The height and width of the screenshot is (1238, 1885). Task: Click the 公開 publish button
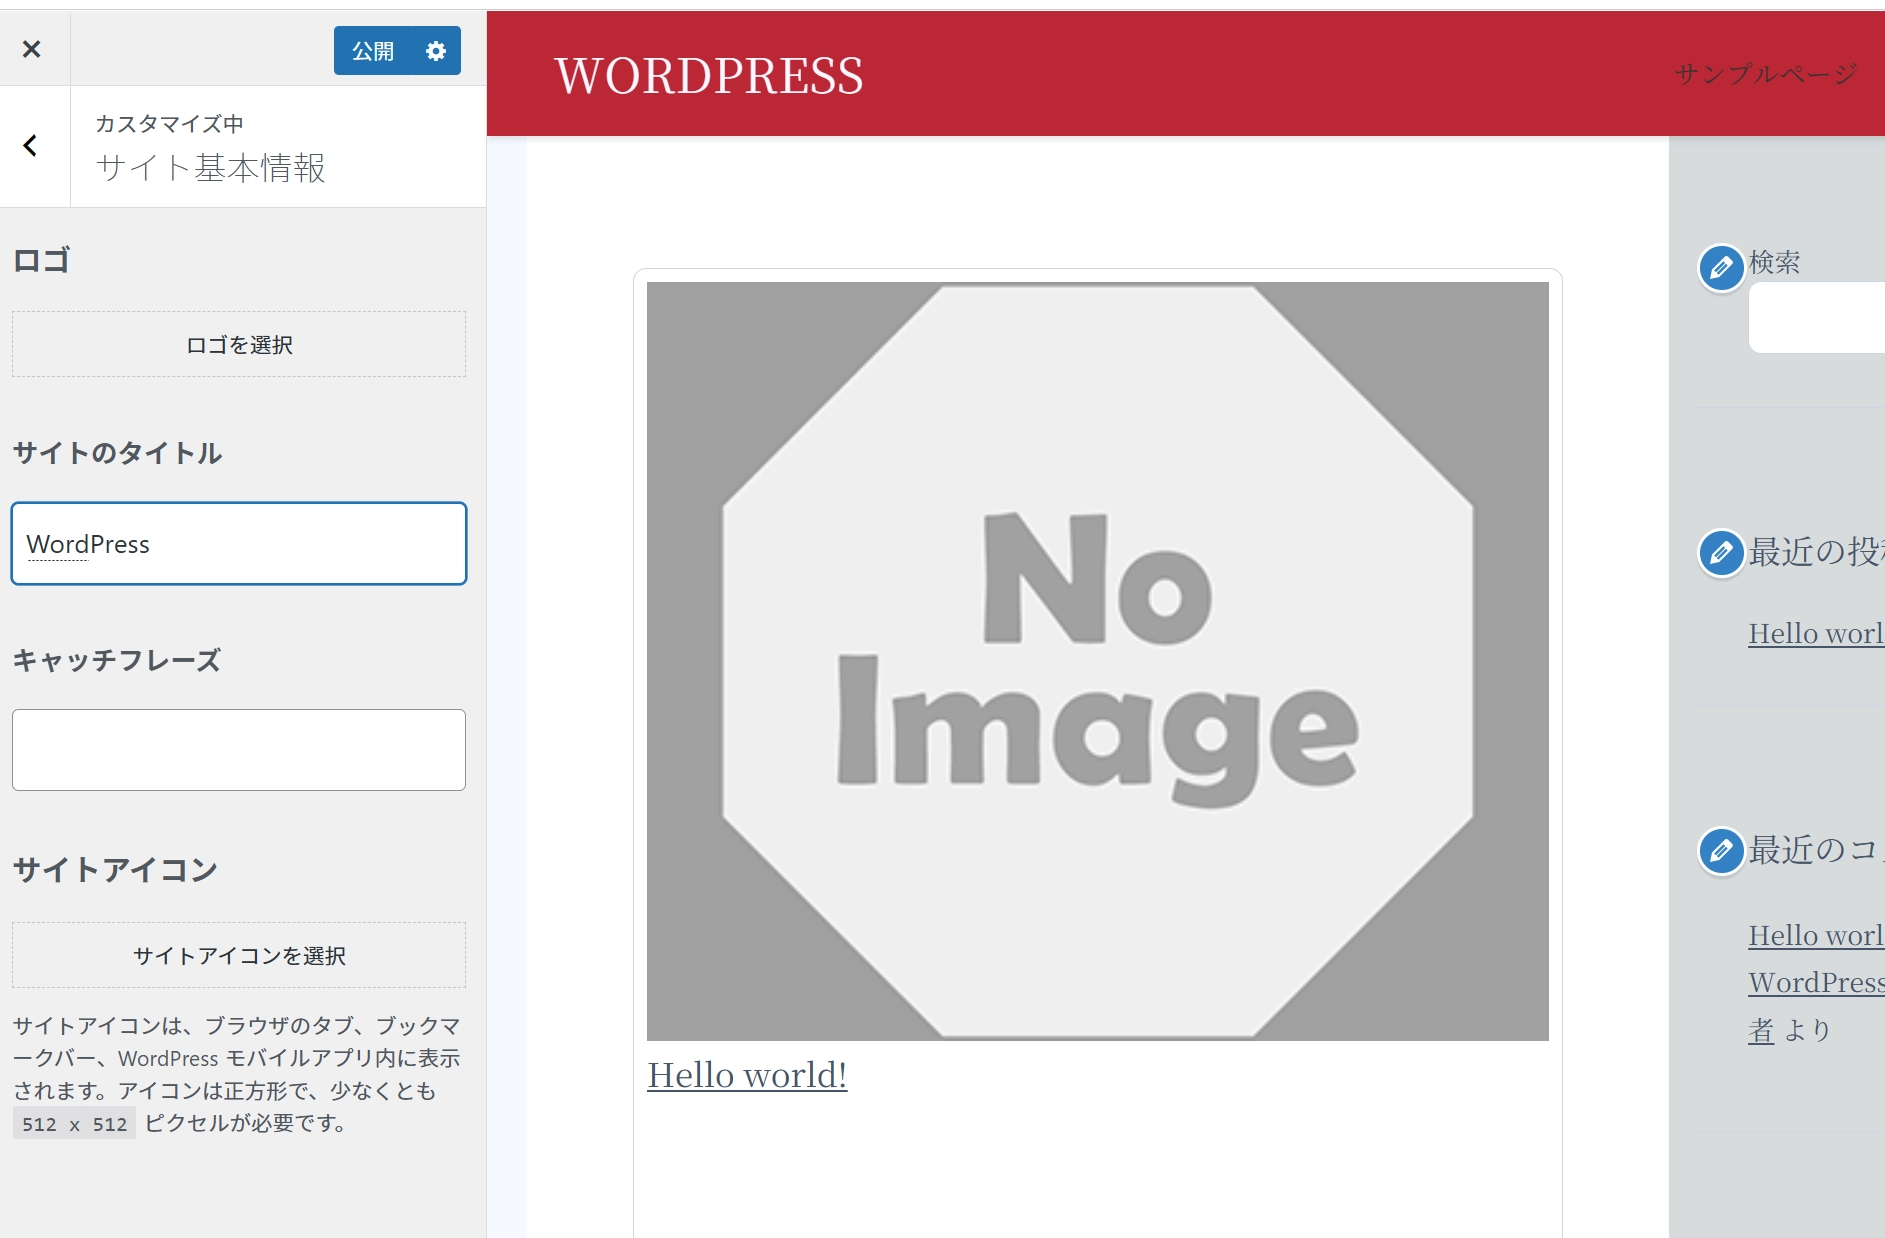[x=373, y=51]
